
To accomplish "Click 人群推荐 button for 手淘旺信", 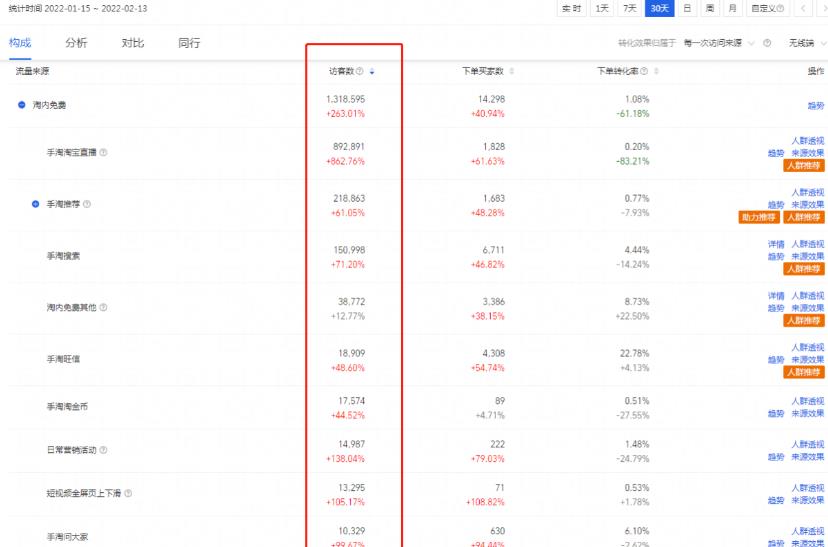I will click(804, 372).
